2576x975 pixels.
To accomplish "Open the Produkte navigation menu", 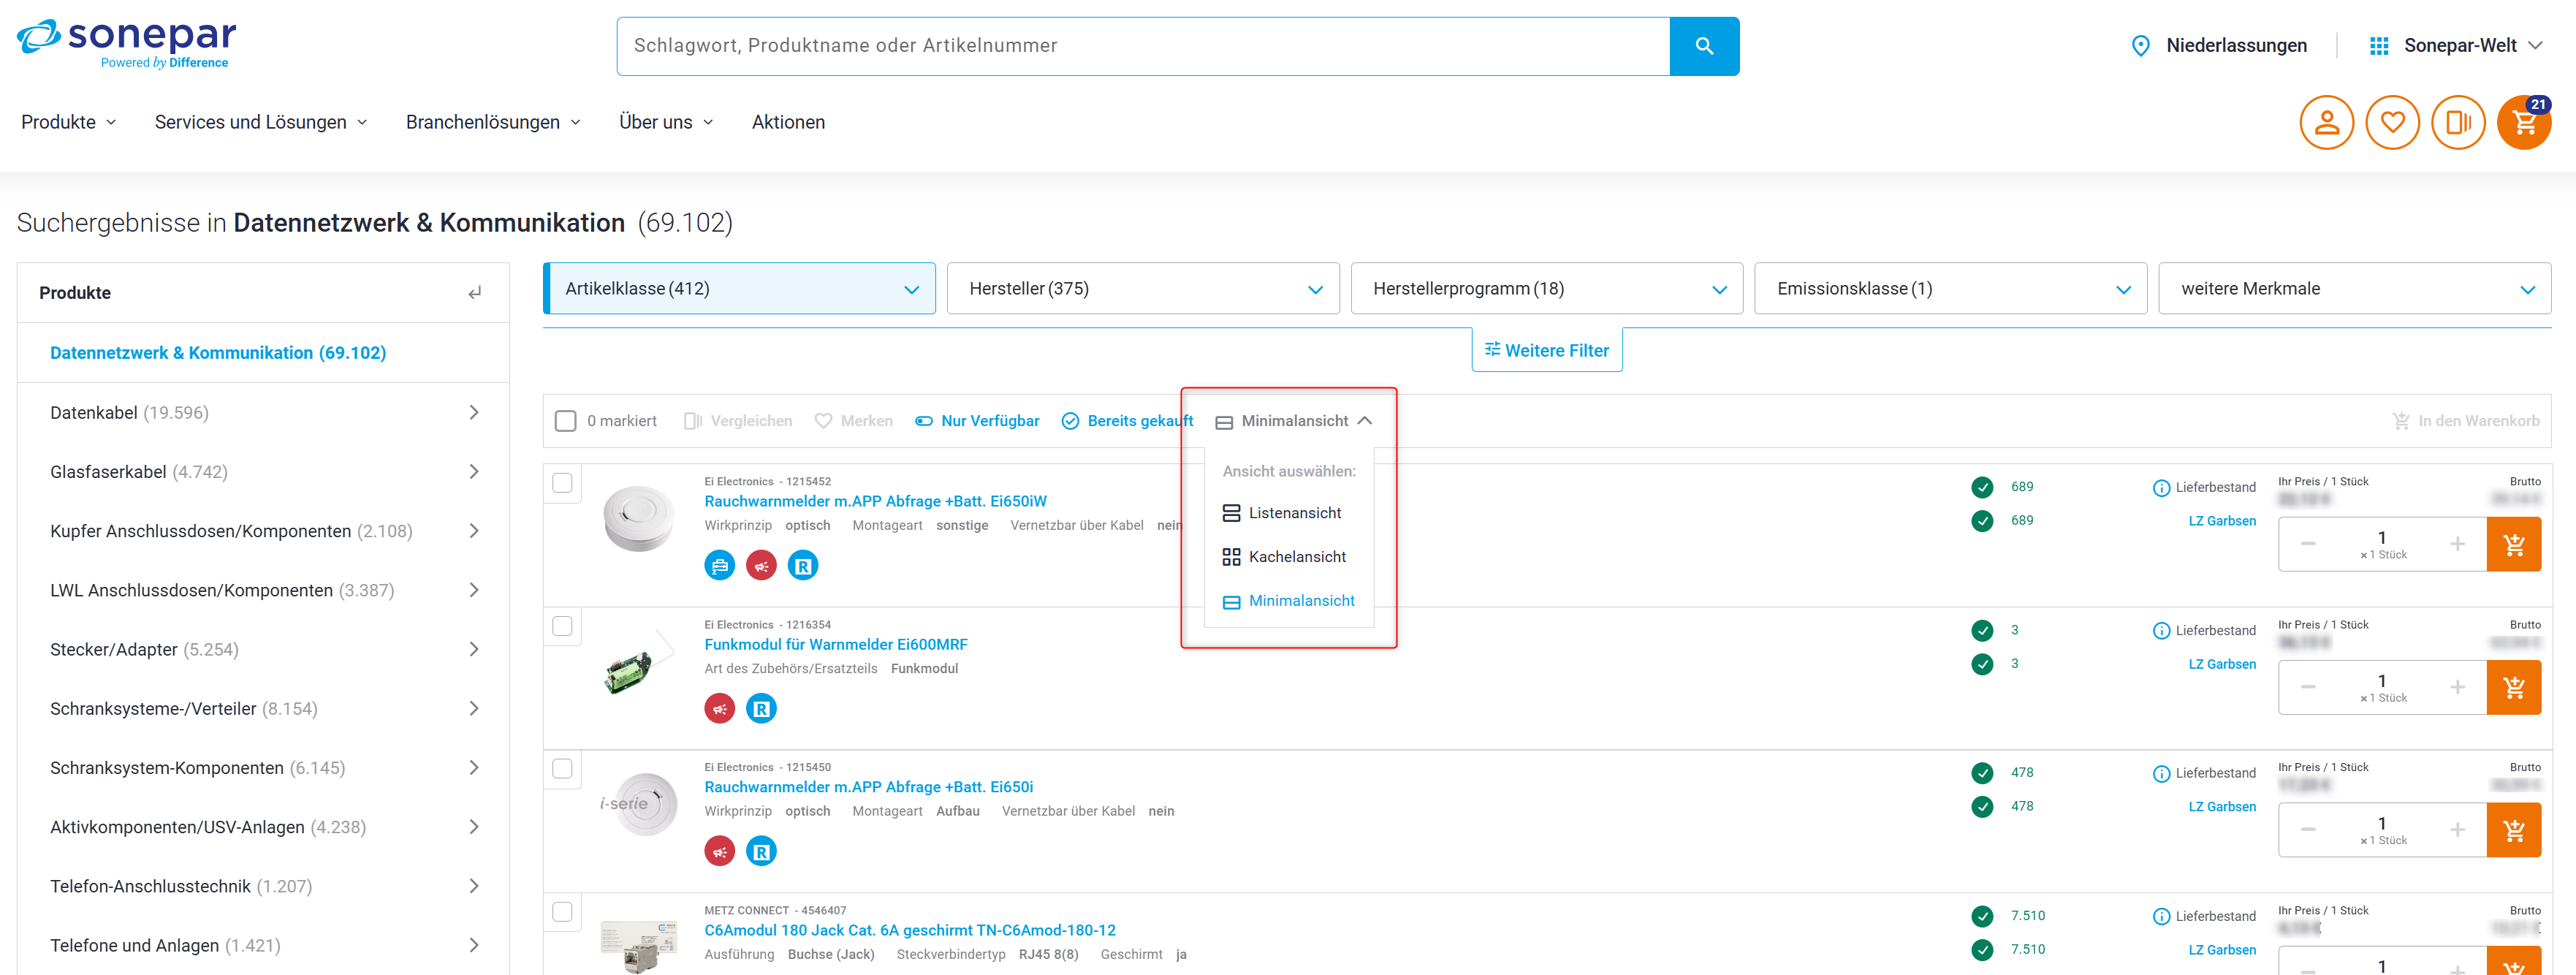I will coord(68,122).
